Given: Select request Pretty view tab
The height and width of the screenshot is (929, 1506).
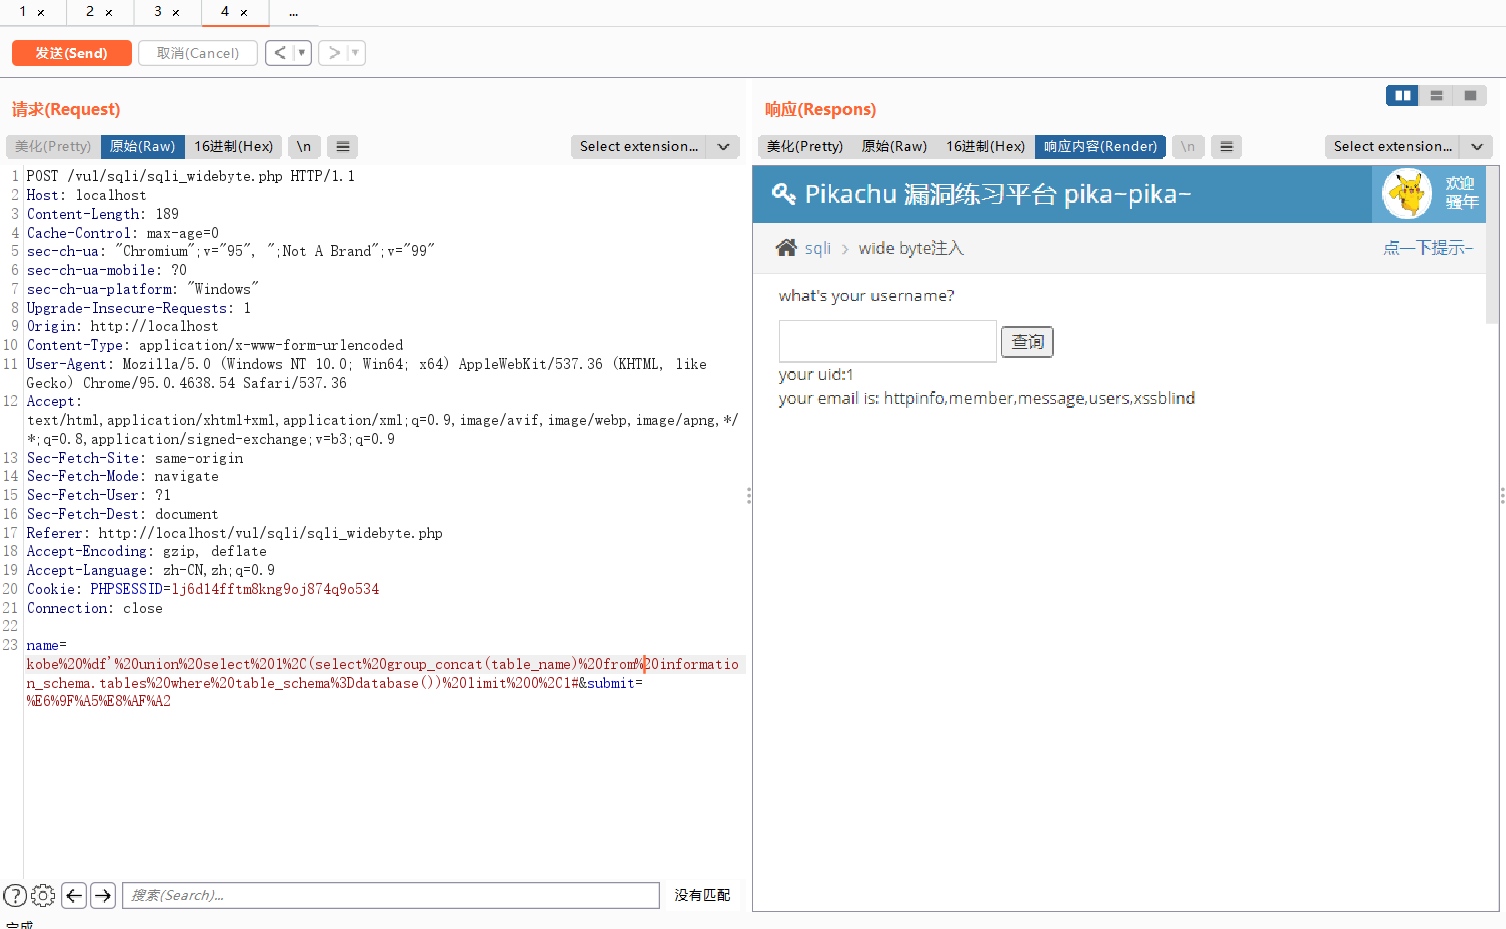Looking at the screenshot, I should click(x=53, y=146).
